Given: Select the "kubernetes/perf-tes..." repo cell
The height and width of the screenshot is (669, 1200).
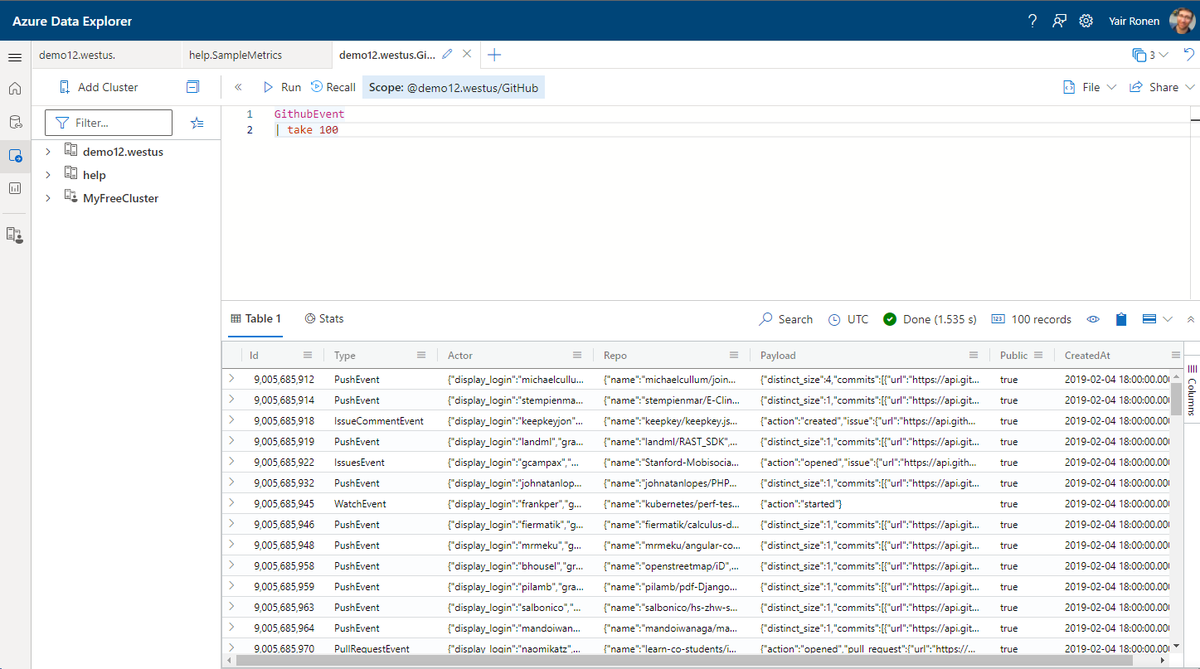Looking at the screenshot, I should (672, 504).
